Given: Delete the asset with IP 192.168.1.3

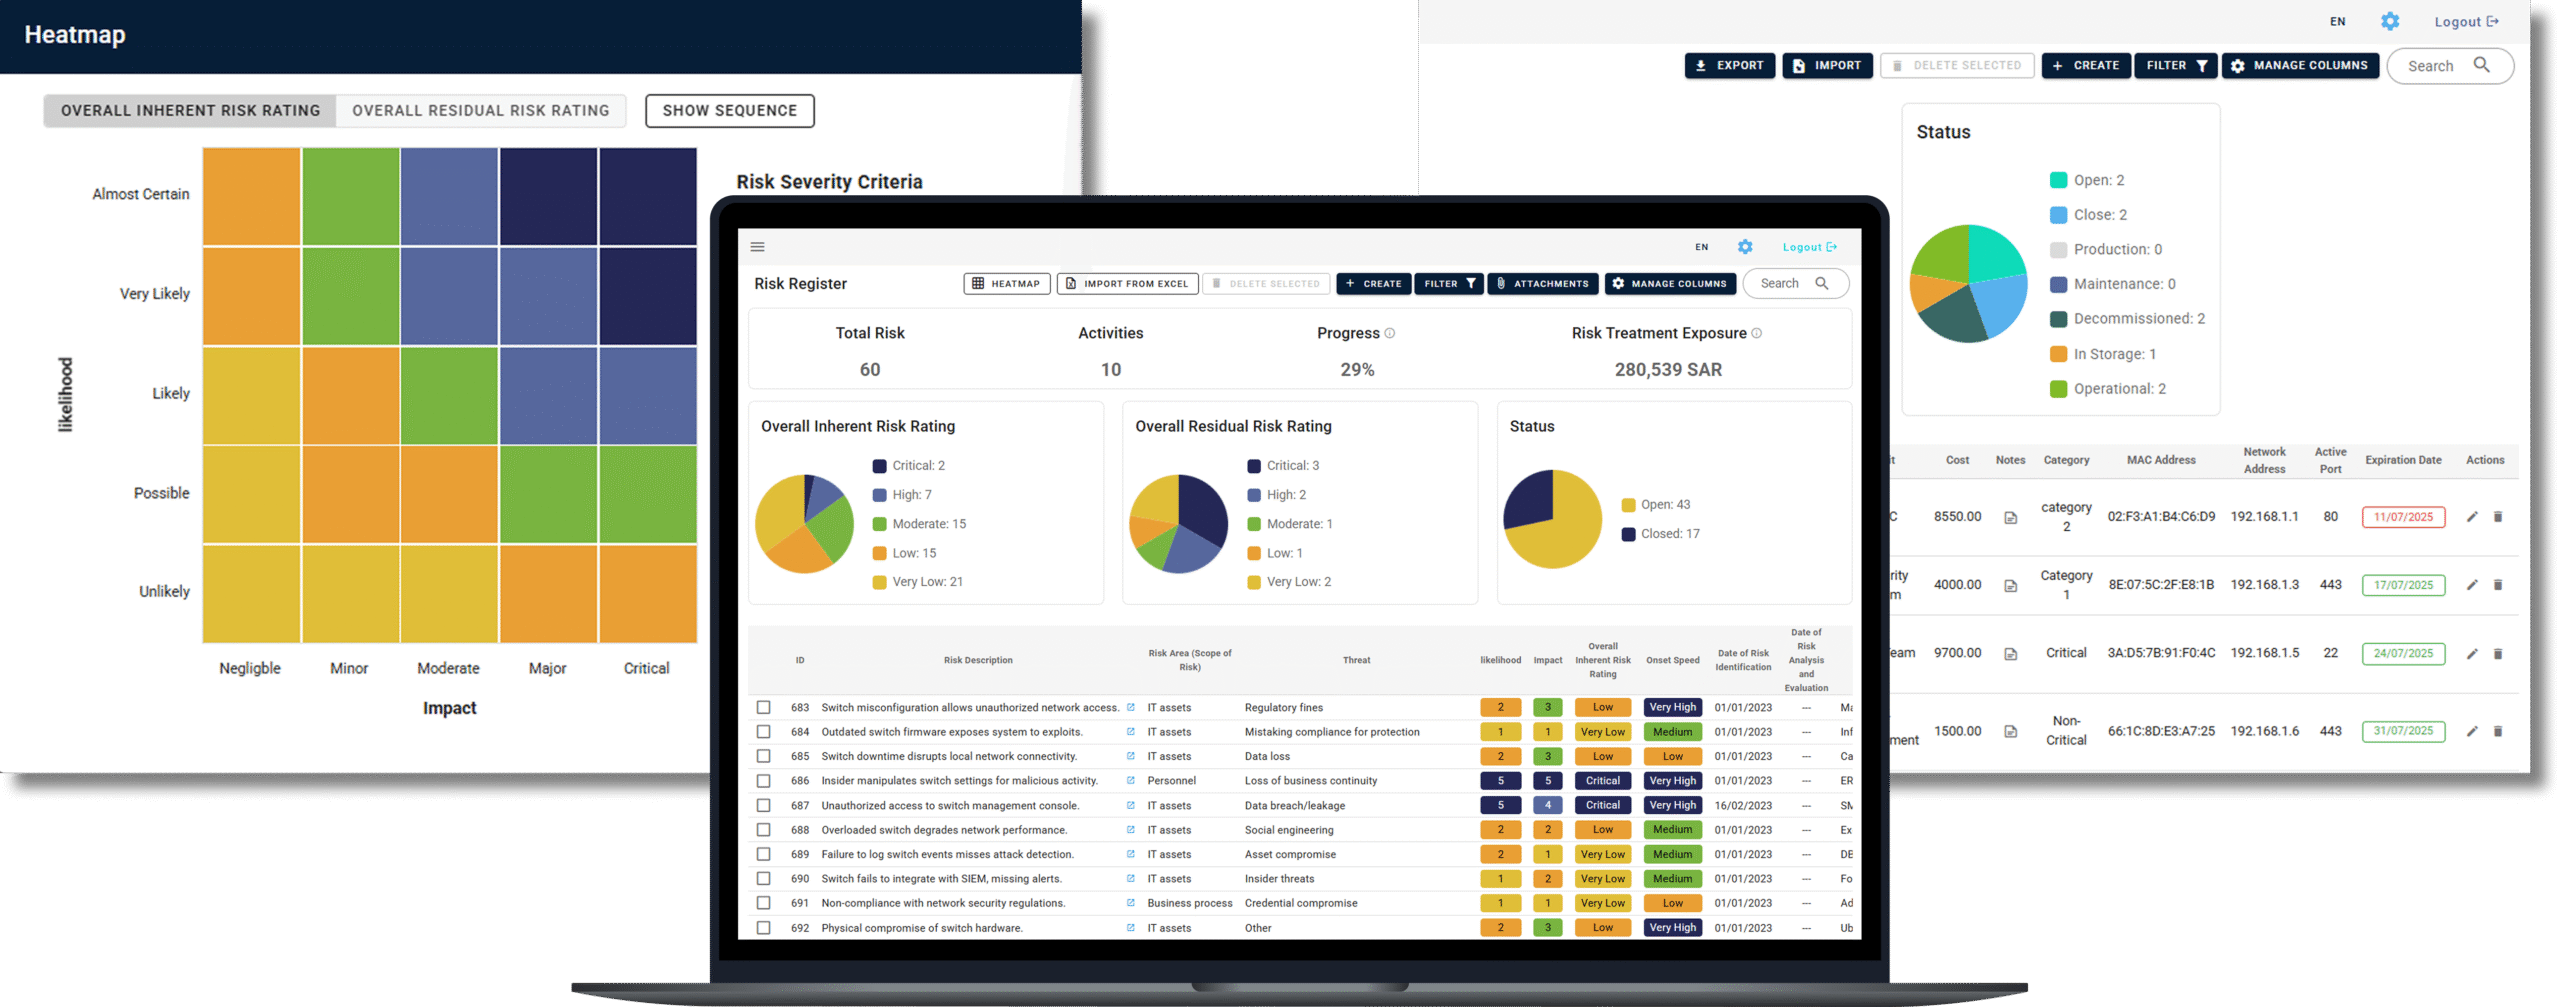Looking at the screenshot, I should (x=2498, y=585).
